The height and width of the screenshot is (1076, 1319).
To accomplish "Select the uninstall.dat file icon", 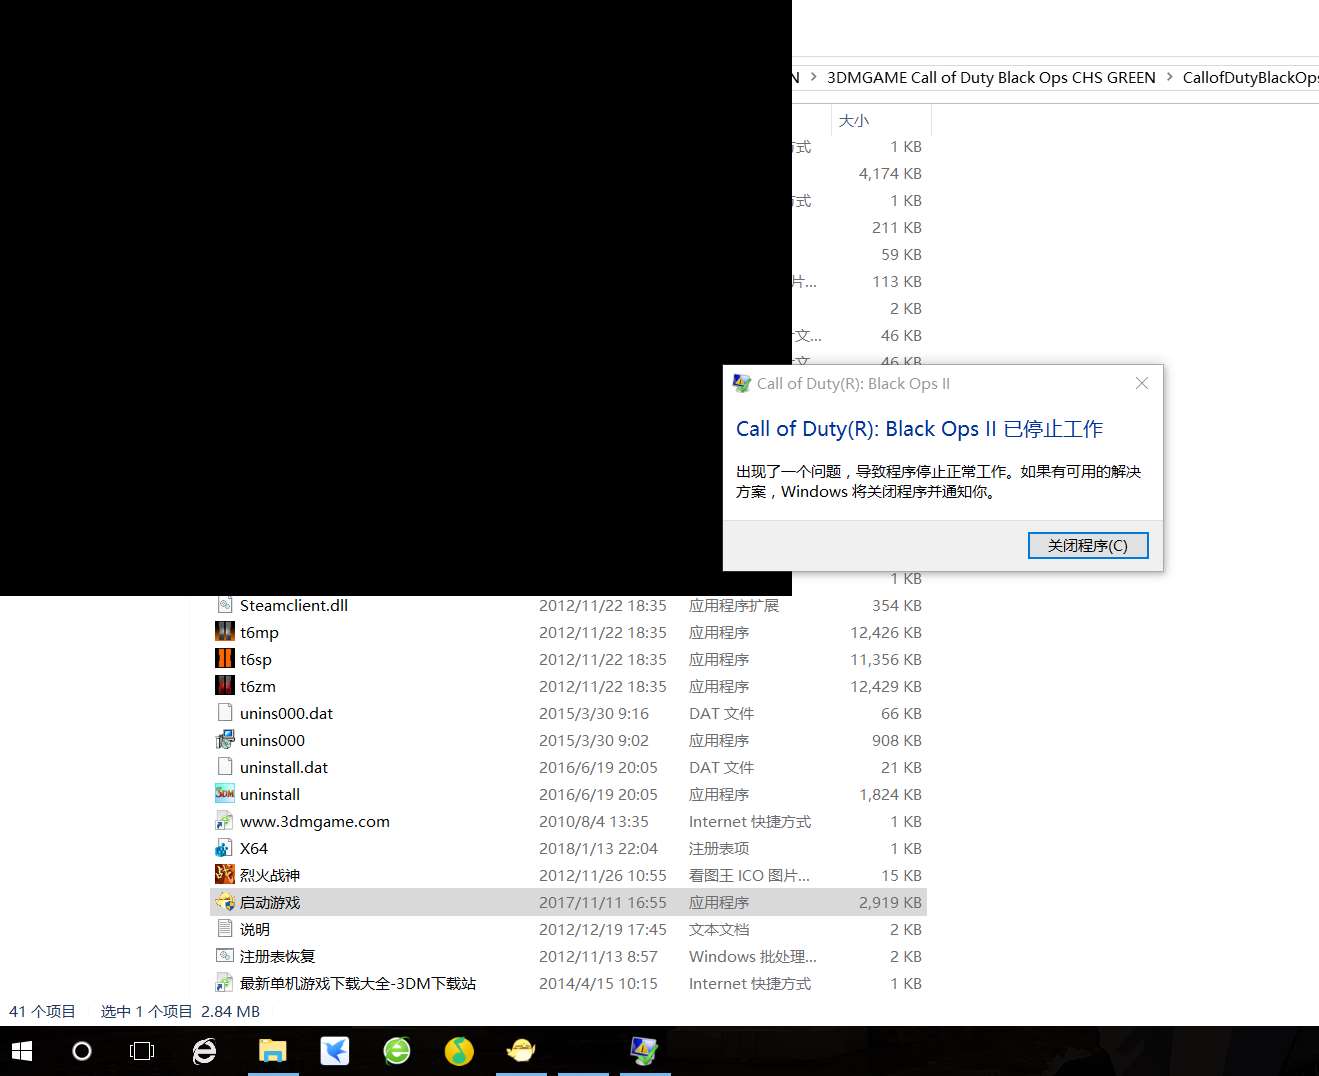I will [225, 767].
